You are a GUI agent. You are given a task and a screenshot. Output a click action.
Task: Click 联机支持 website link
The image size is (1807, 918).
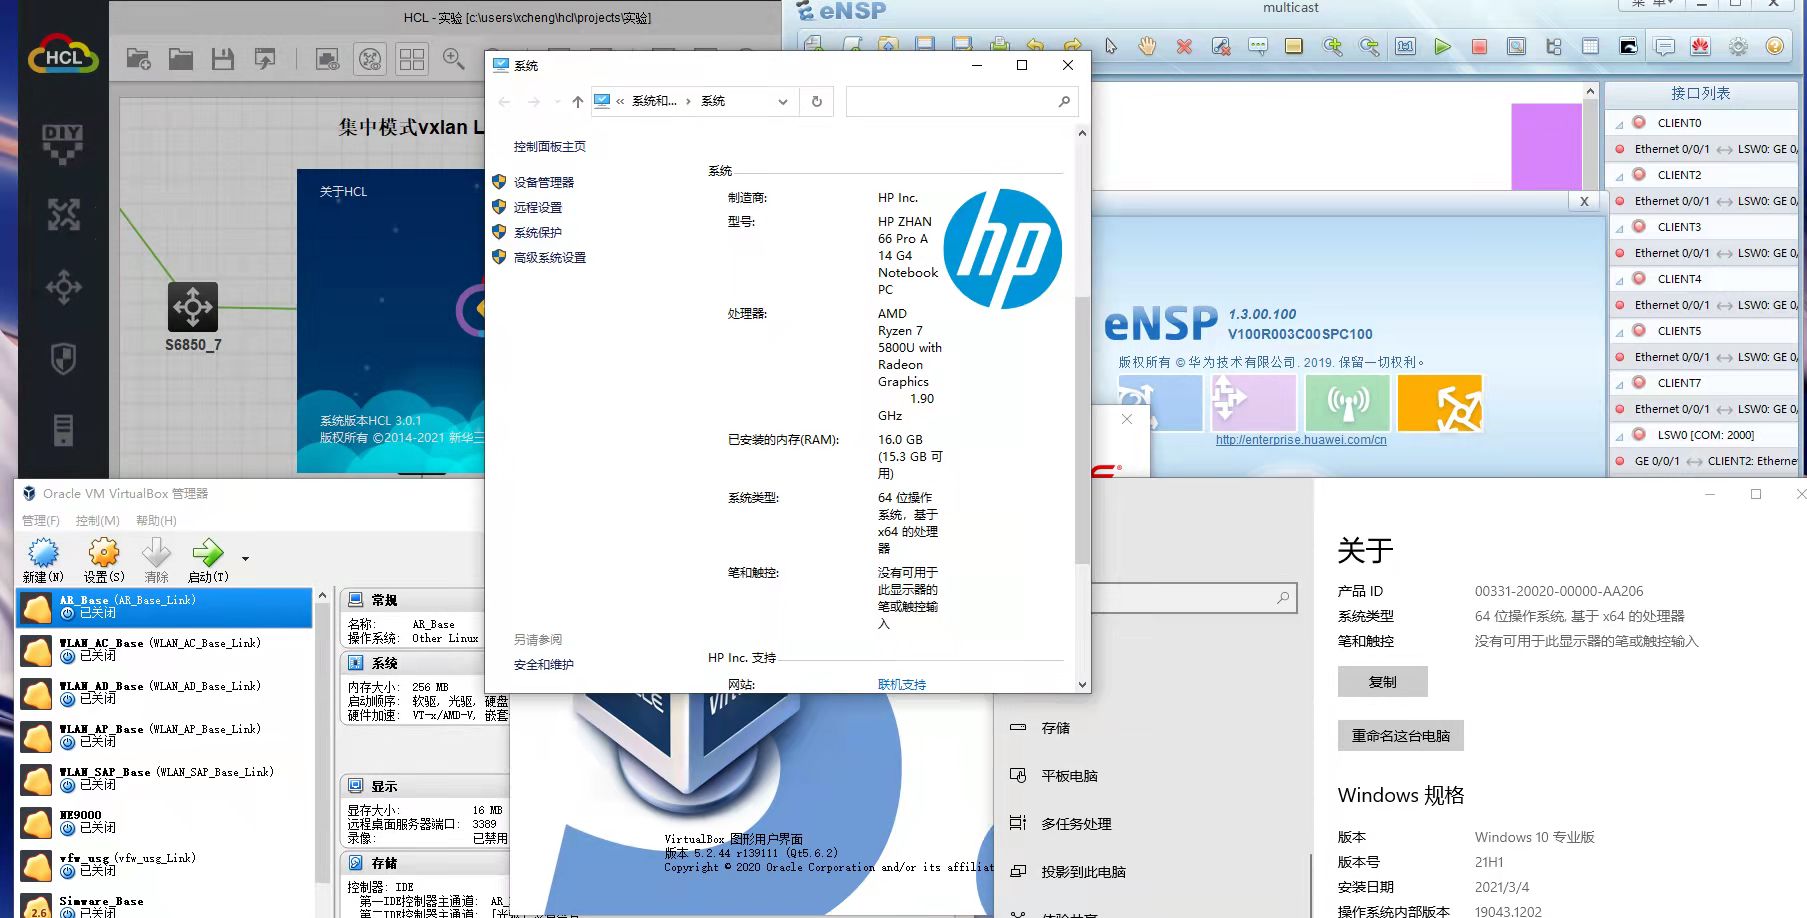[x=902, y=685]
